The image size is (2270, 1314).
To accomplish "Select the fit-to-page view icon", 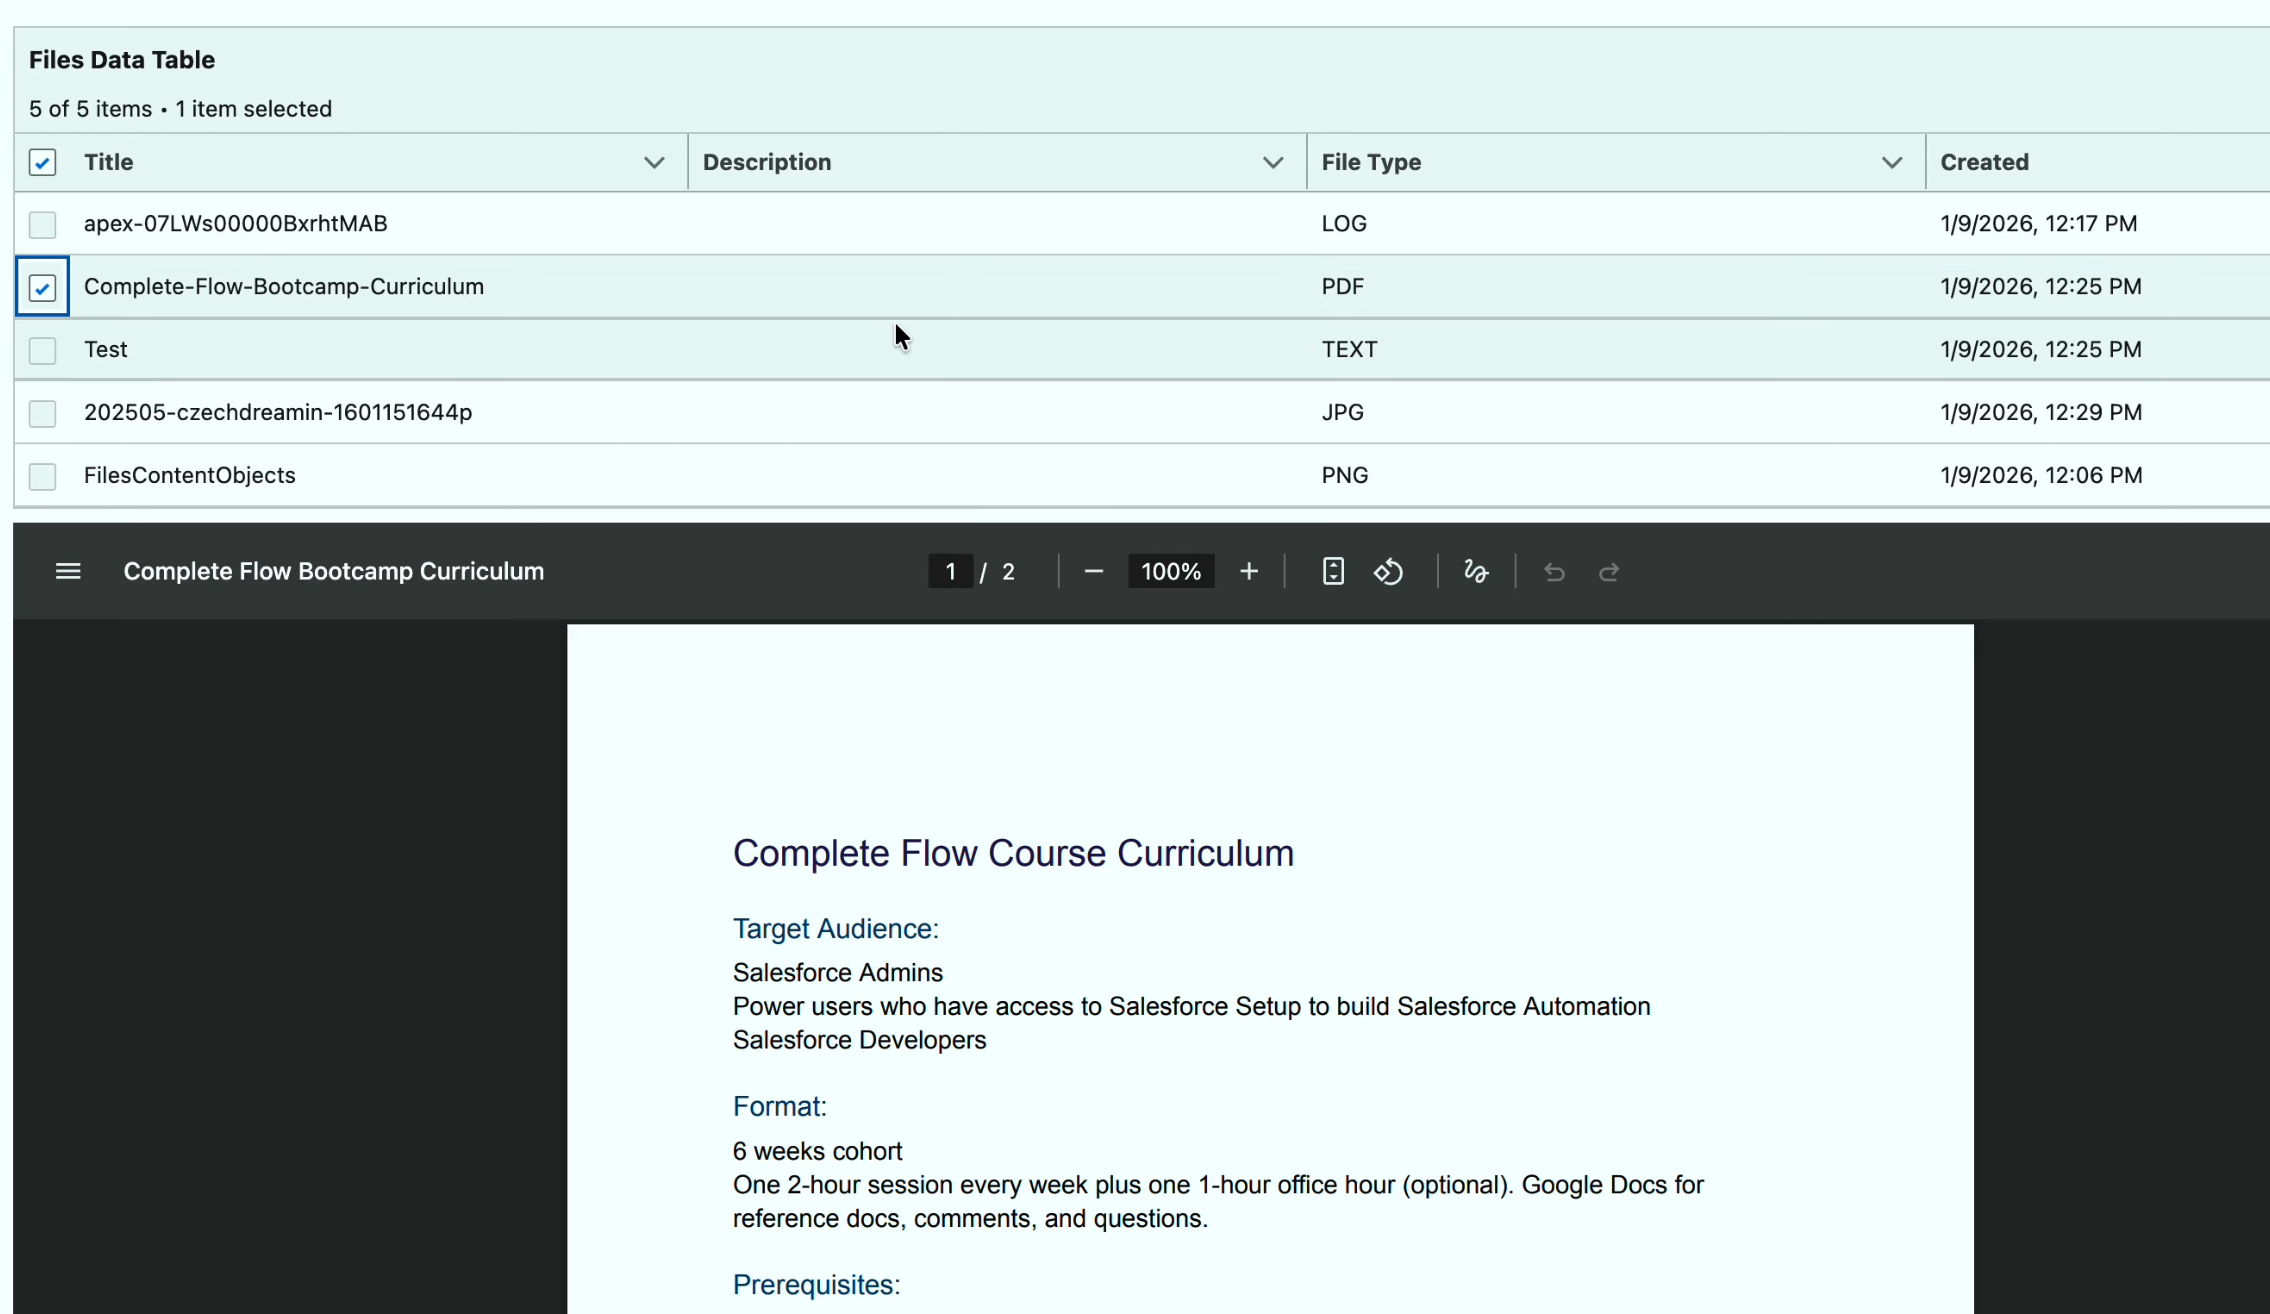I will (1332, 570).
